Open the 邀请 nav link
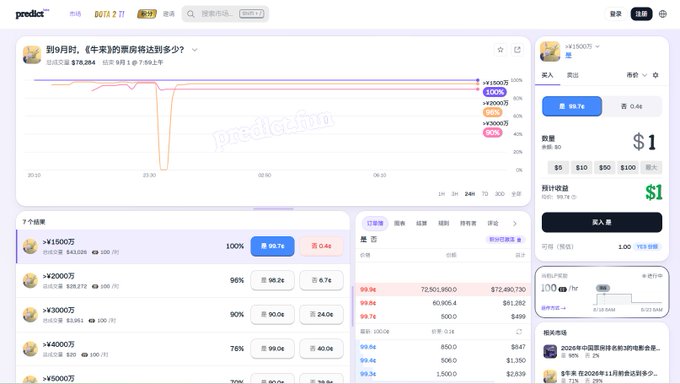680x384 pixels. click(x=169, y=14)
